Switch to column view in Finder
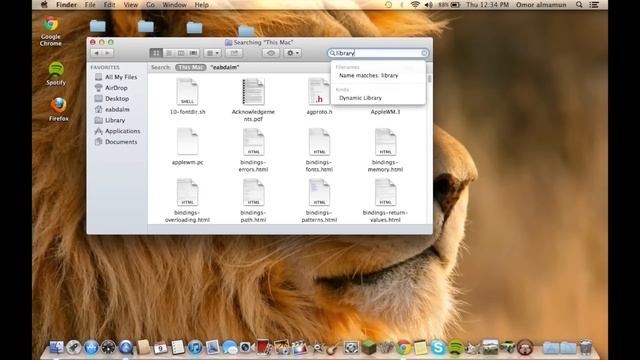The image size is (640, 360). 181,53
